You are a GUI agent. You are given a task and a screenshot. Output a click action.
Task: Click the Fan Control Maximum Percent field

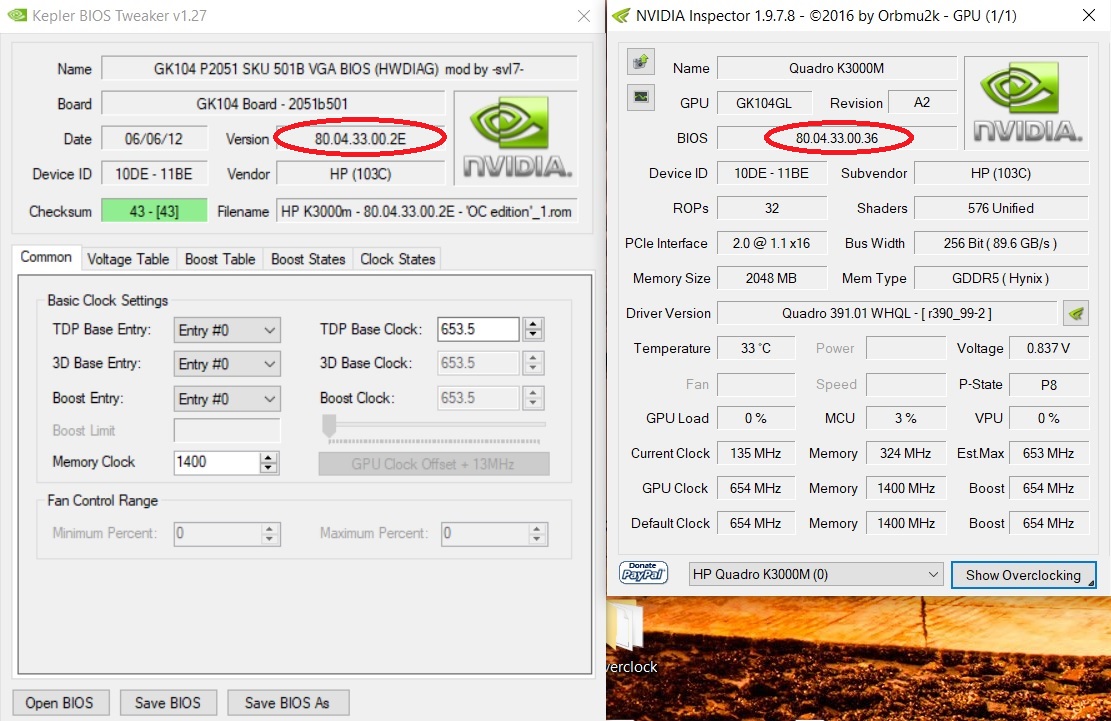(x=485, y=533)
